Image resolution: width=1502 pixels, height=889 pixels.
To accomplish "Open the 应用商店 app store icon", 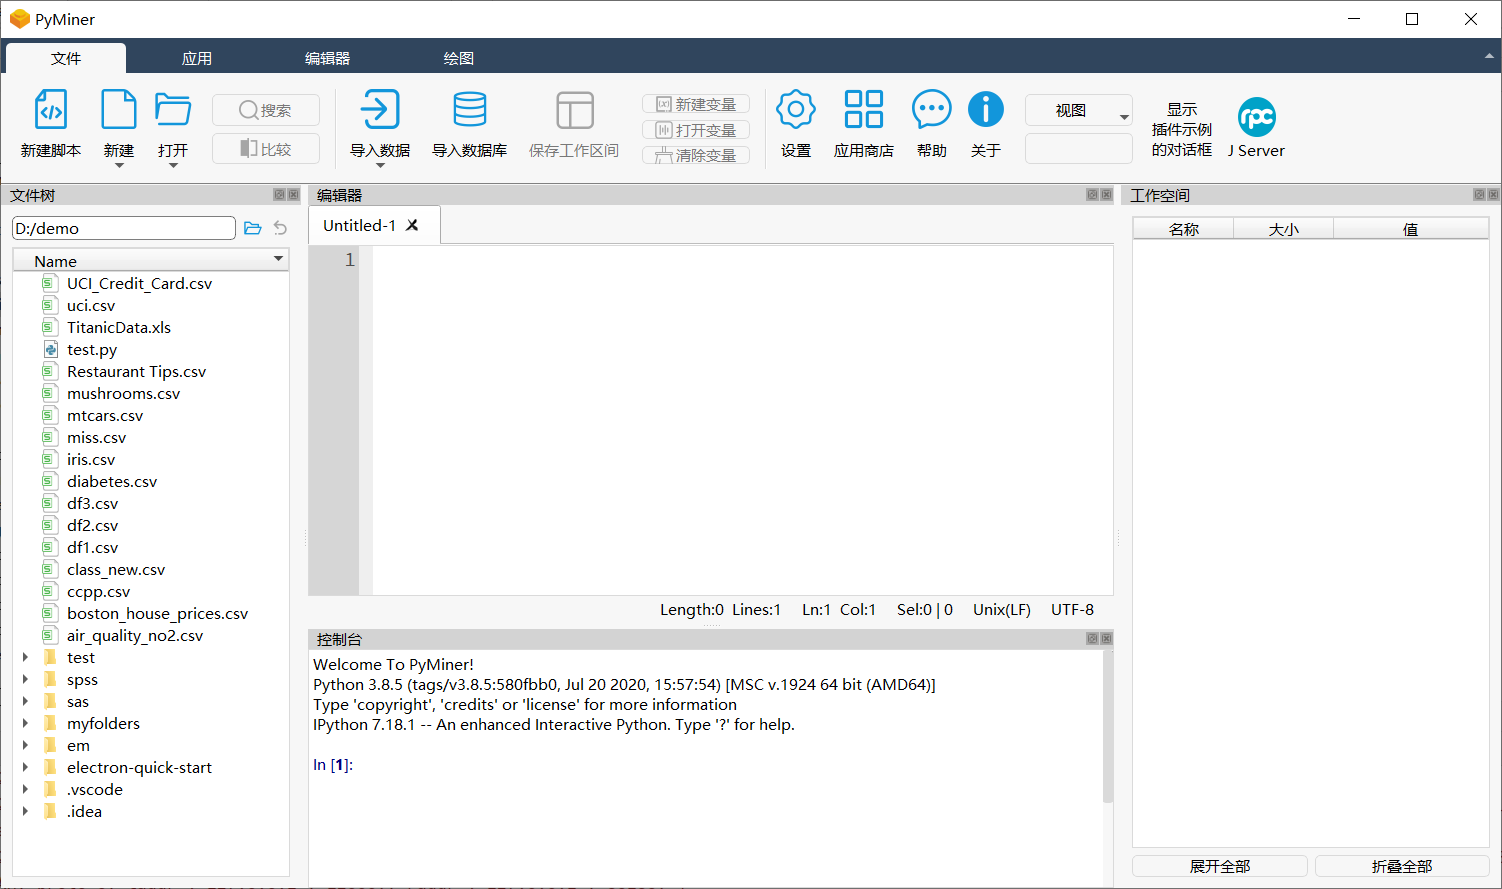I will [864, 110].
